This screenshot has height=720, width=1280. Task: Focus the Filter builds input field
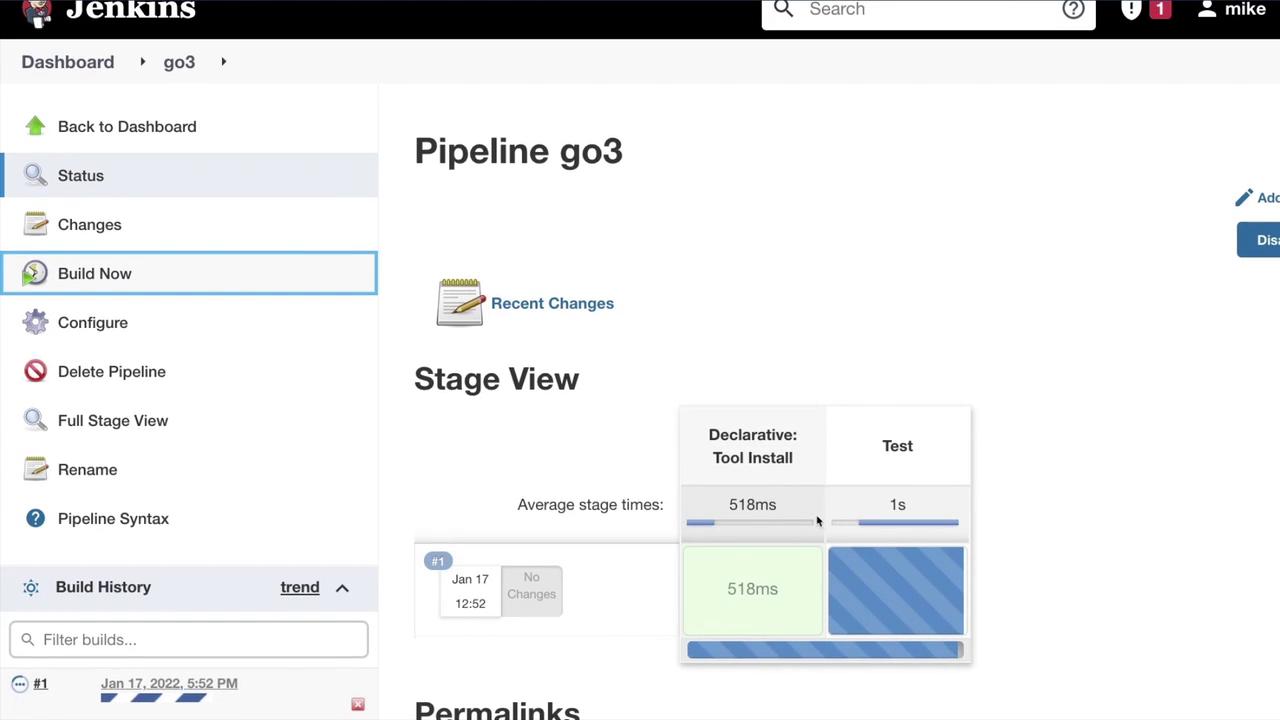pos(189,640)
